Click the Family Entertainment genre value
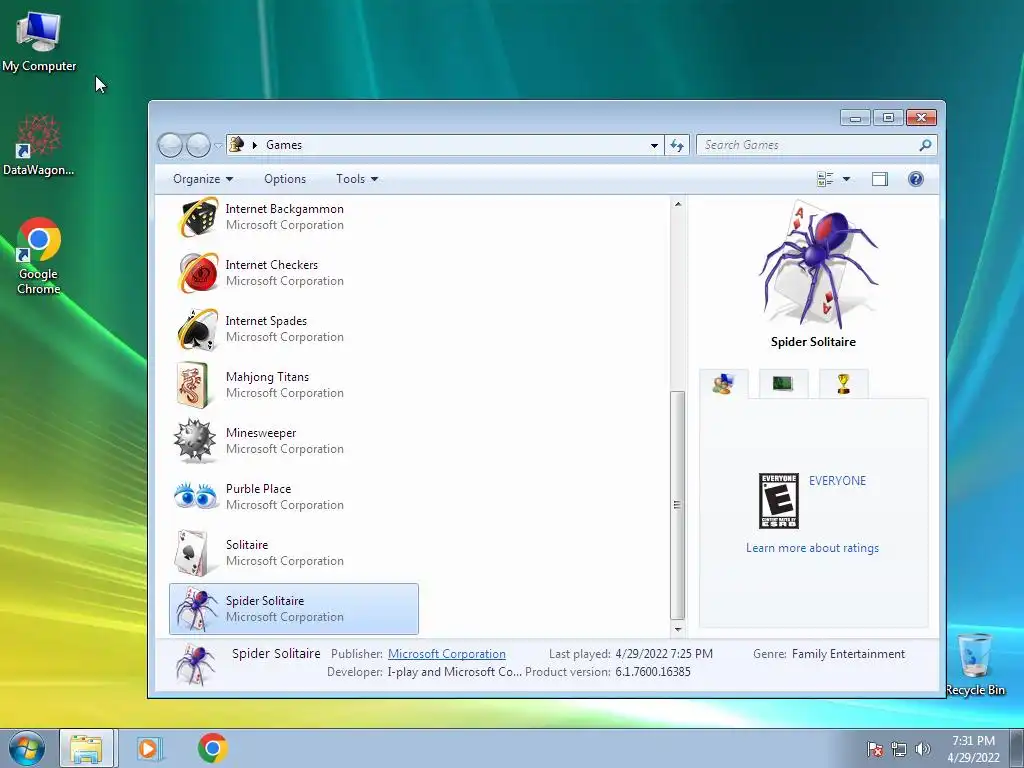The width and height of the screenshot is (1024, 768). click(x=848, y=654)
